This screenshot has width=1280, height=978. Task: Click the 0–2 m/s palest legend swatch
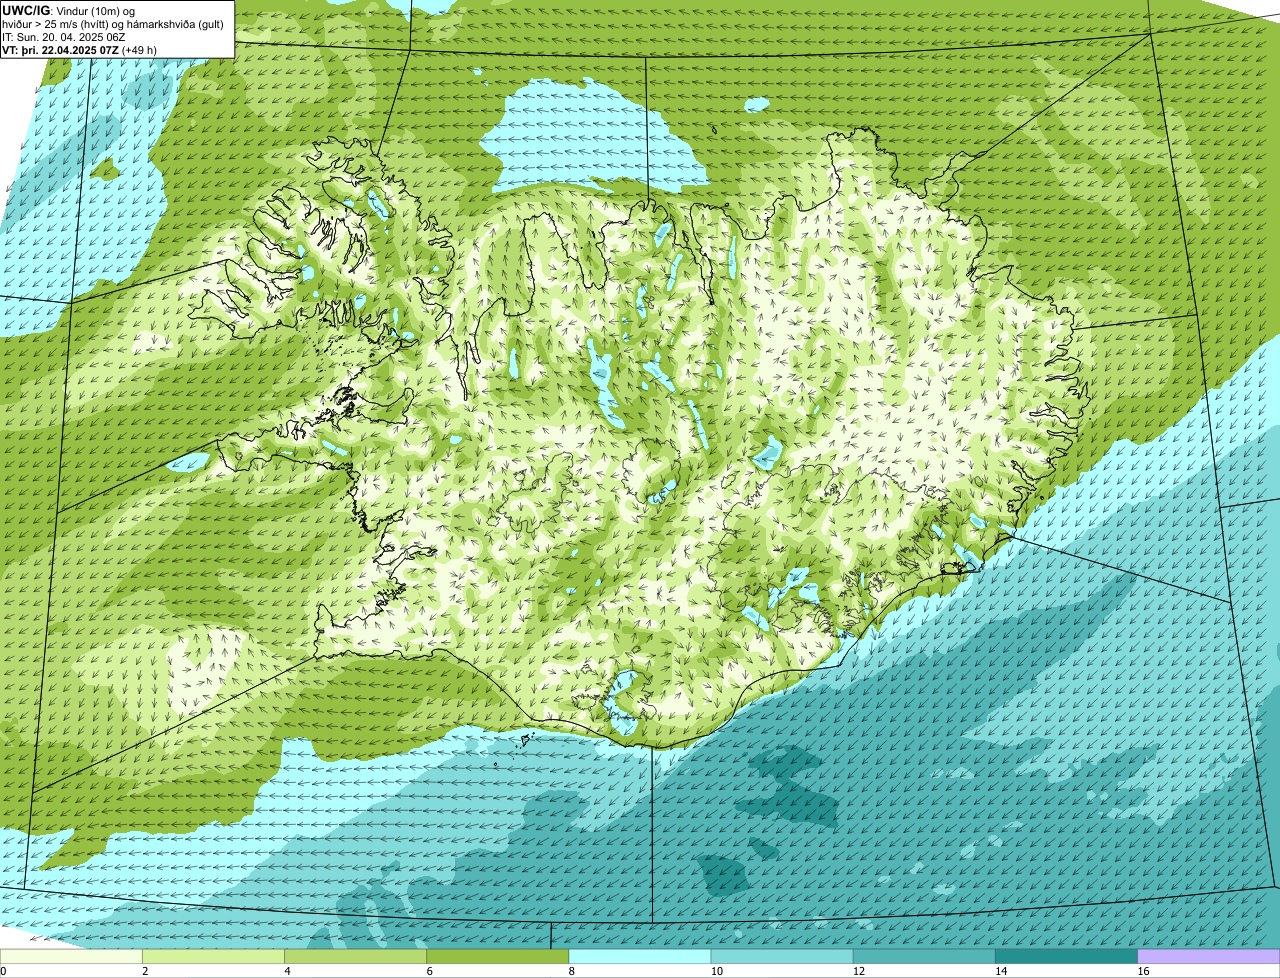click(71, 956)
